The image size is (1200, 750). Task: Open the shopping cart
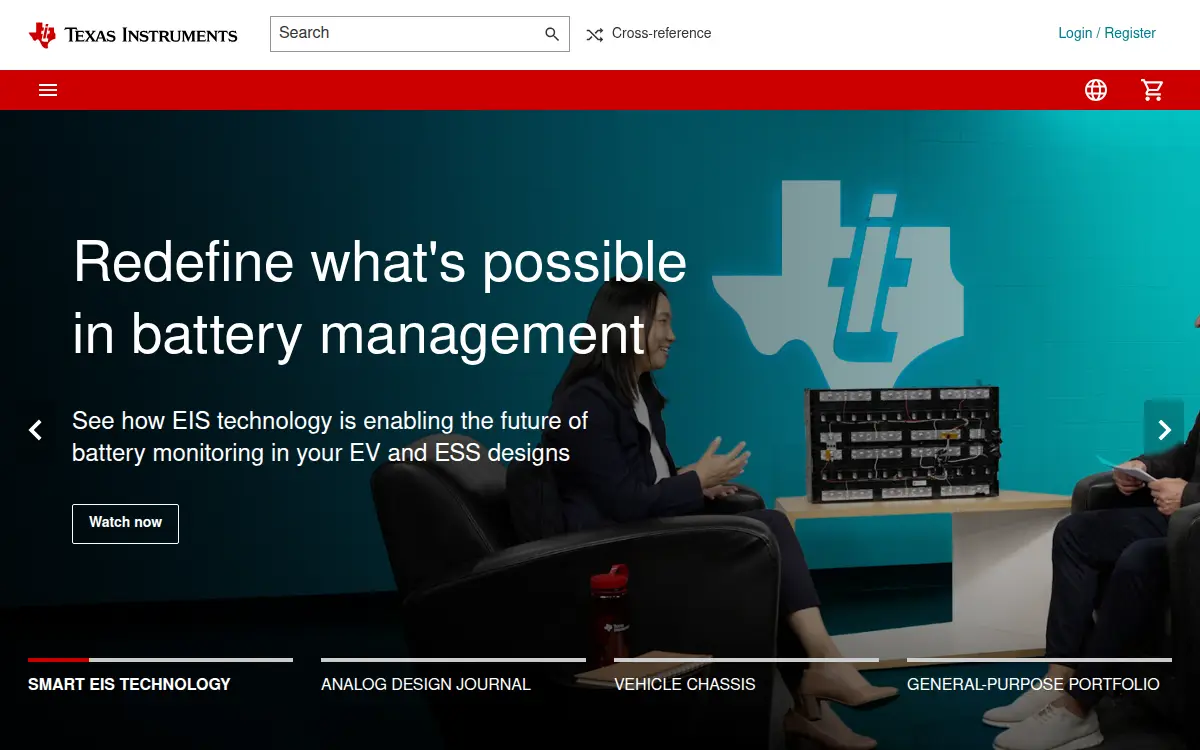1153,90
